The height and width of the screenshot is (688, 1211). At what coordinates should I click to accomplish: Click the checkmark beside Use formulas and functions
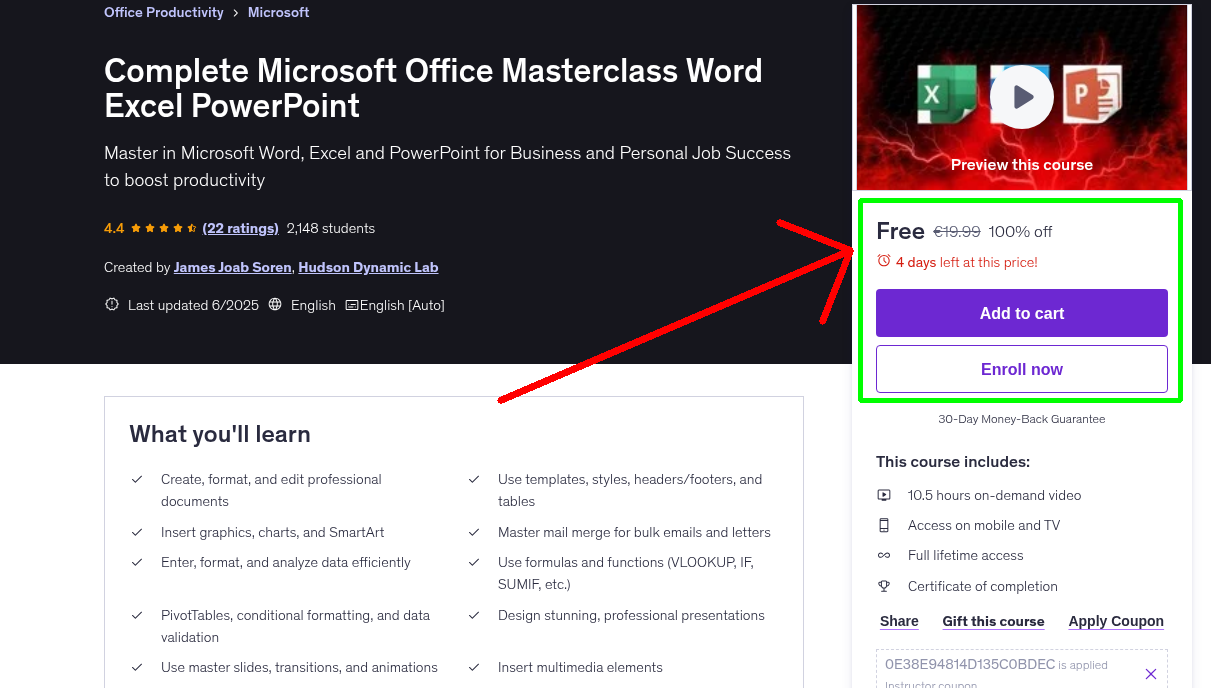pyautogui.click(x=474, y=562)
